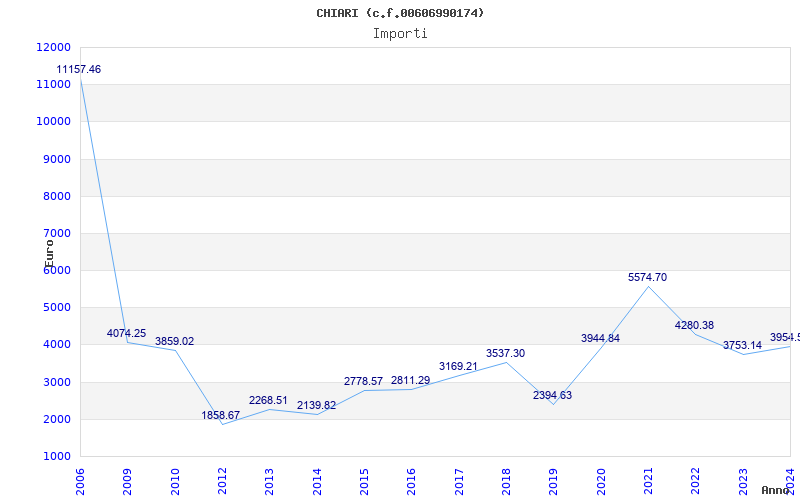This screenshot has height=500, width=800.
Task: Click x-axis year label 2020
Action: (x=601, y=482)
